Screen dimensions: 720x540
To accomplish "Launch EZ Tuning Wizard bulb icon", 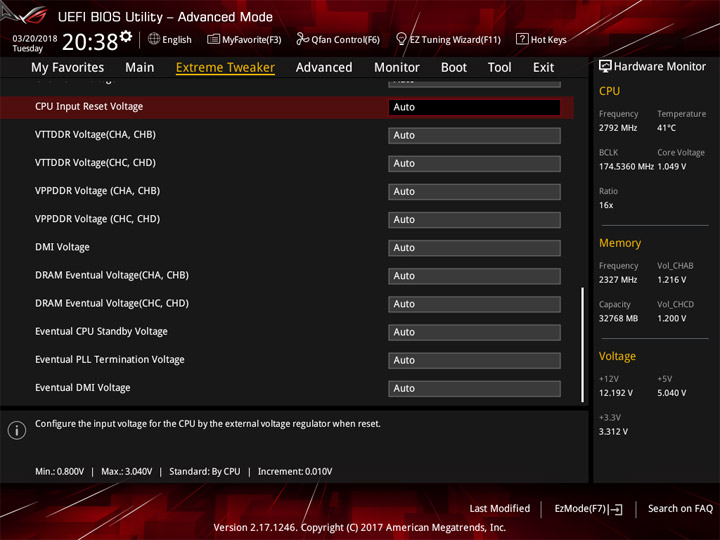I will coord(401,39).
